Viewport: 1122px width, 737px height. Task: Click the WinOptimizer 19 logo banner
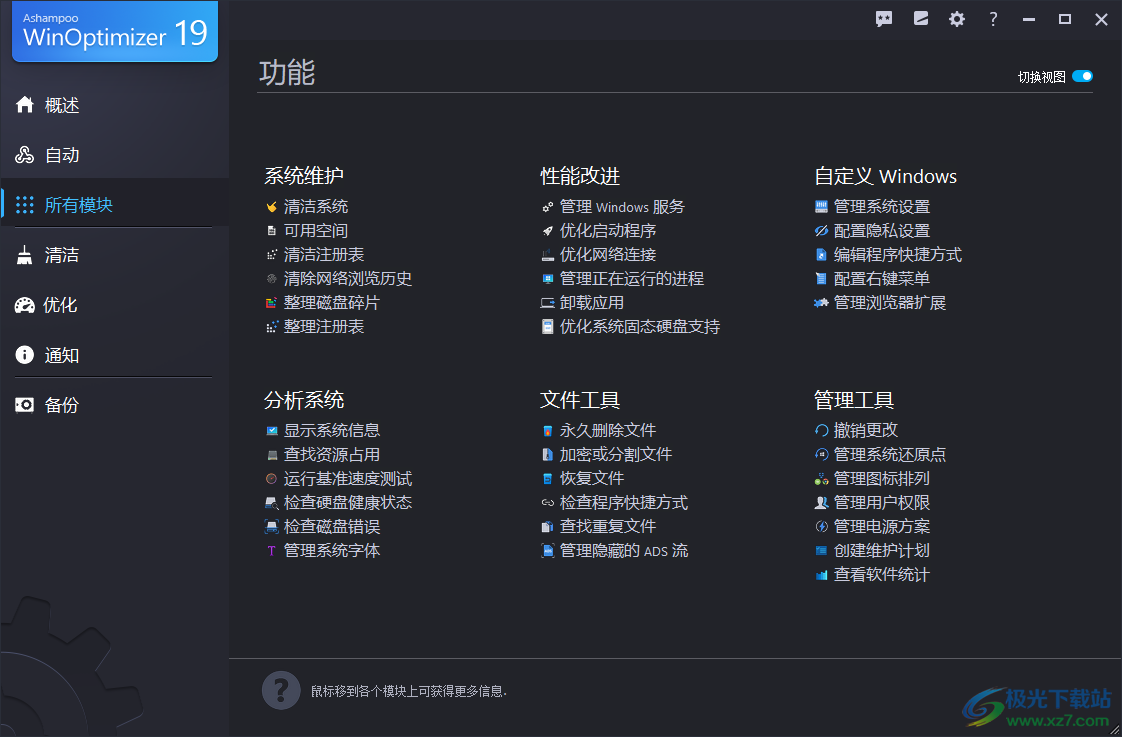coord(114,32)
